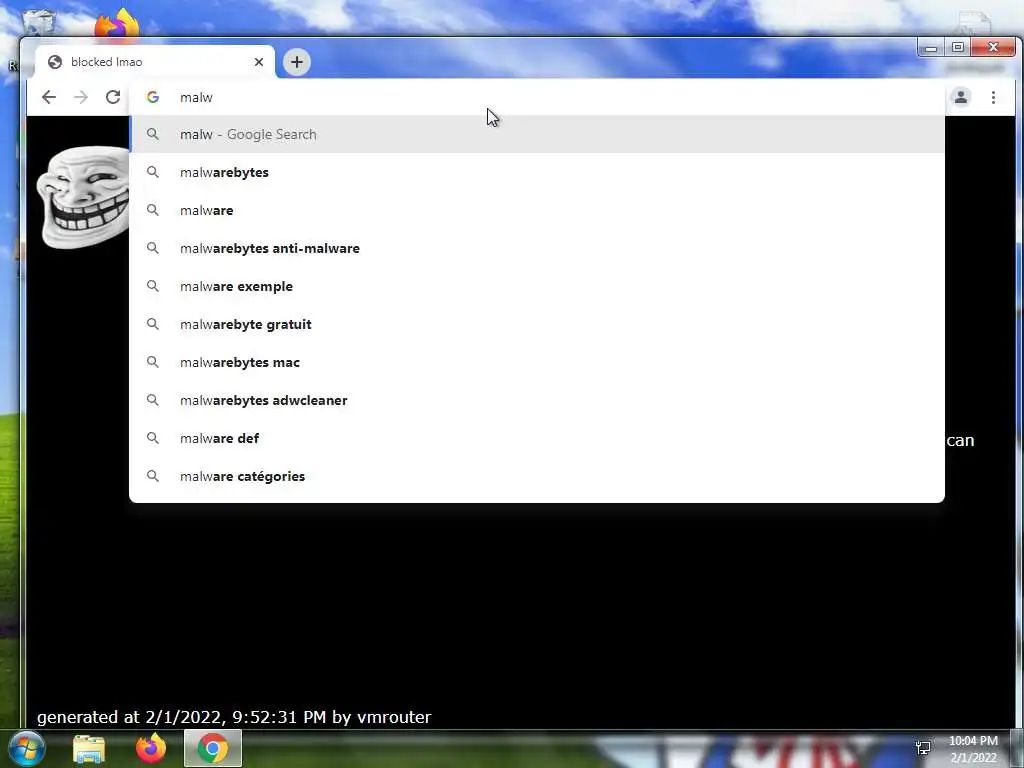1024x768 pixels.
Task: Choose 'malwarebyte gratuit' suggestion
Action: click(537, 324)
